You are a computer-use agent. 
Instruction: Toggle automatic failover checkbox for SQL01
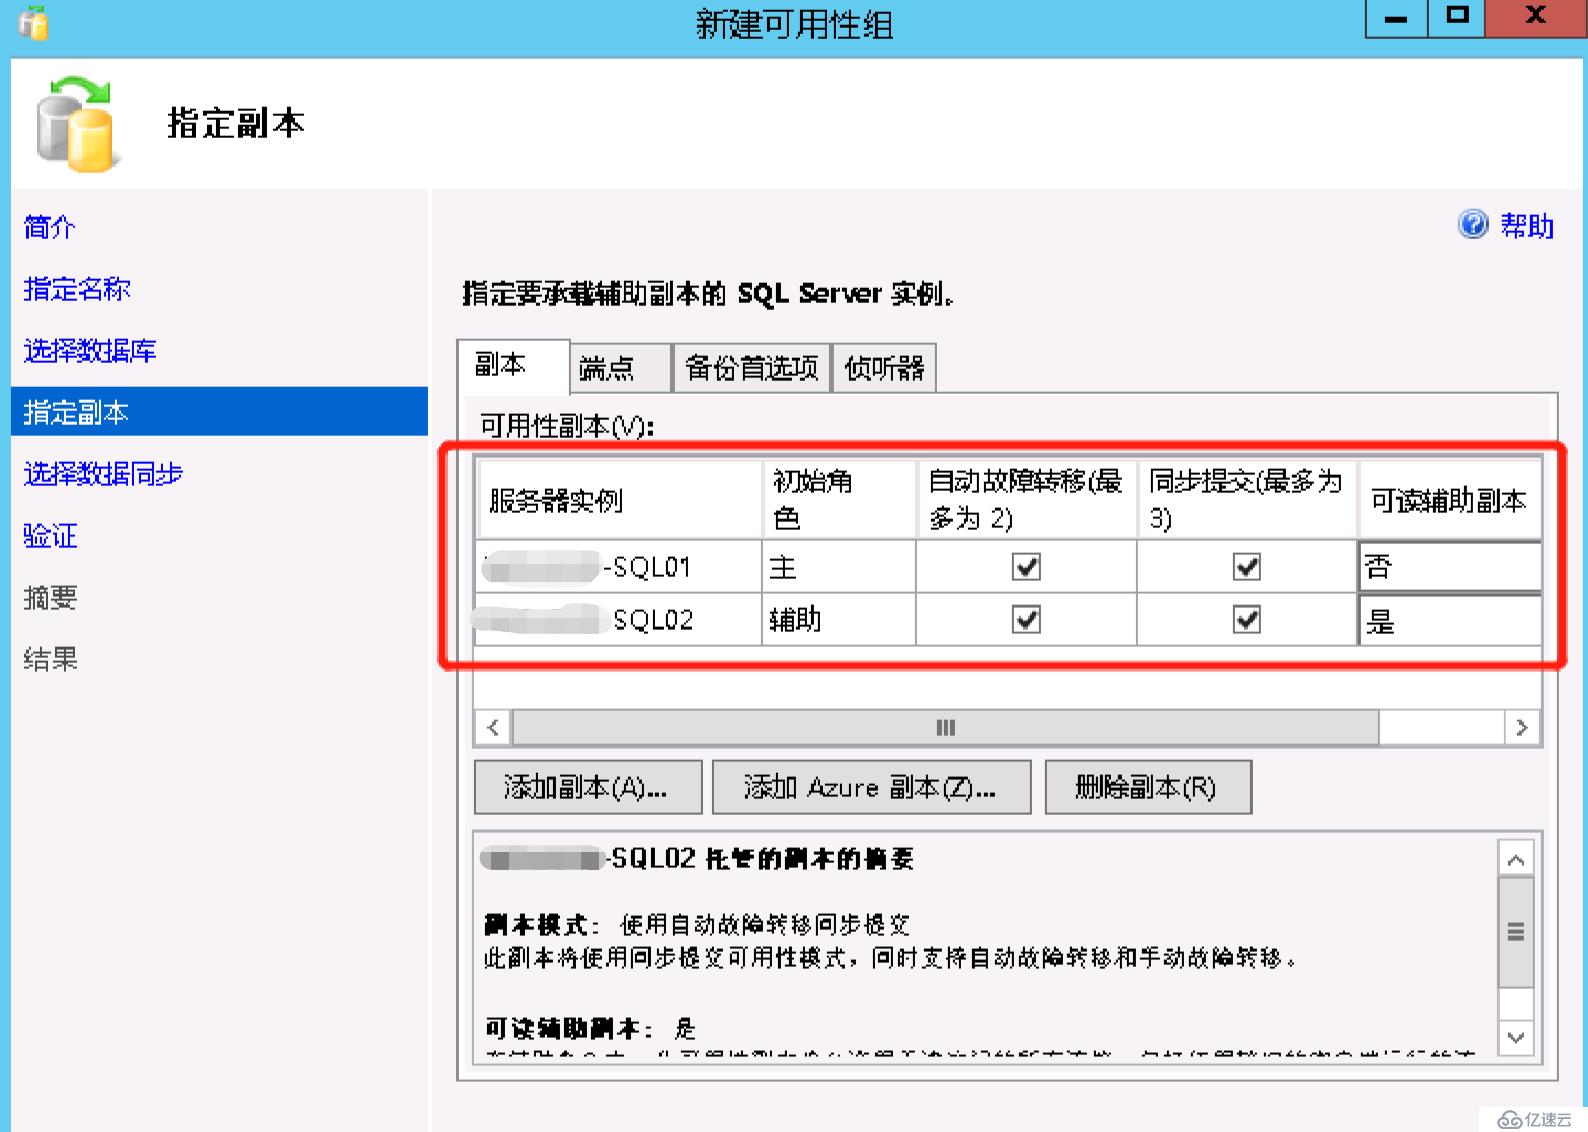tap(1026, 567)
